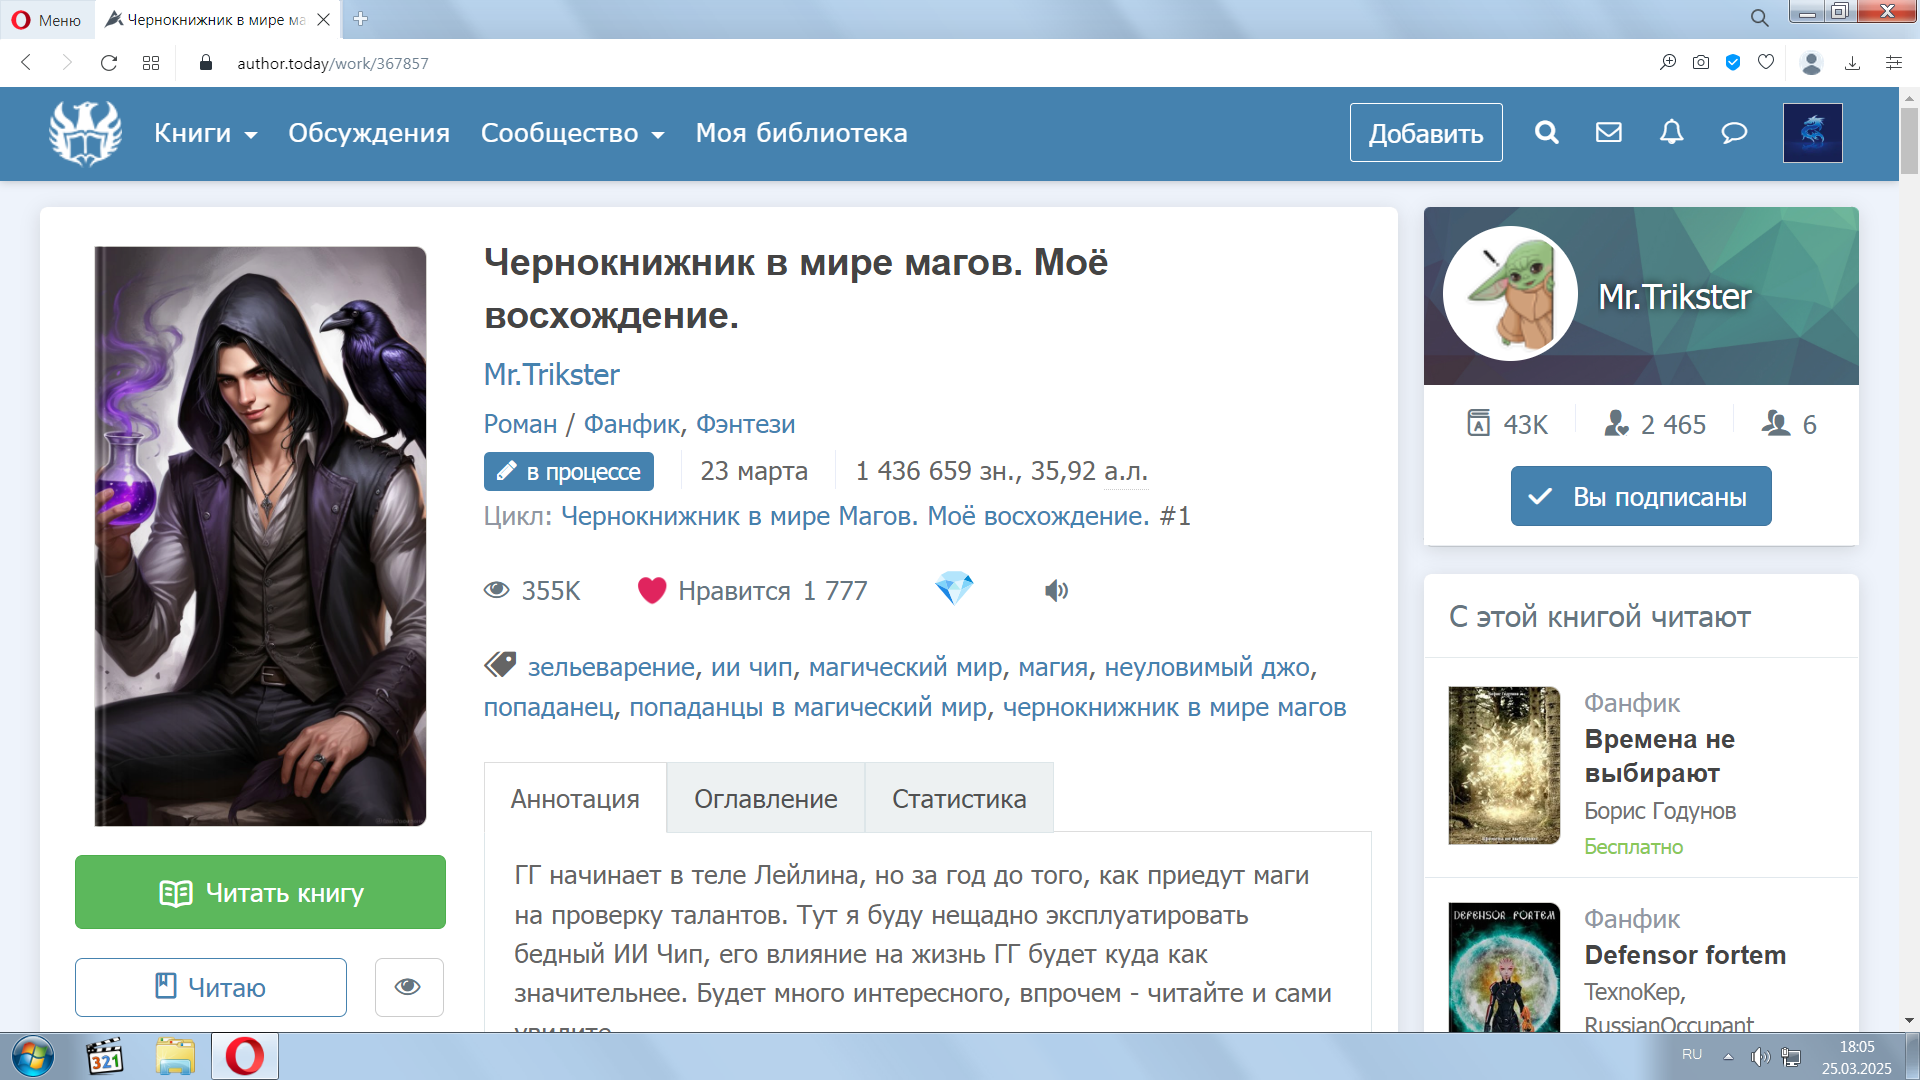Open Времена не выбирают book thumbnail

(1503, 765)
